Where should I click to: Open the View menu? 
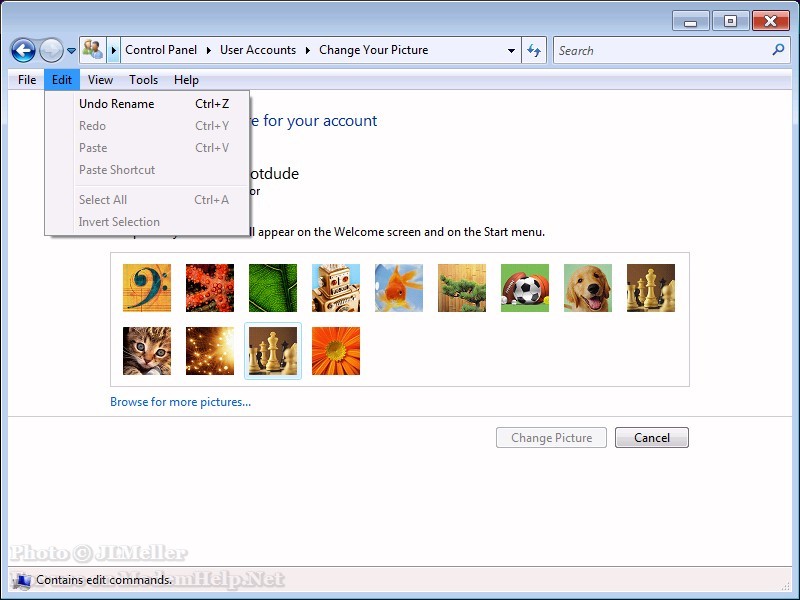(x=100, y=80)
